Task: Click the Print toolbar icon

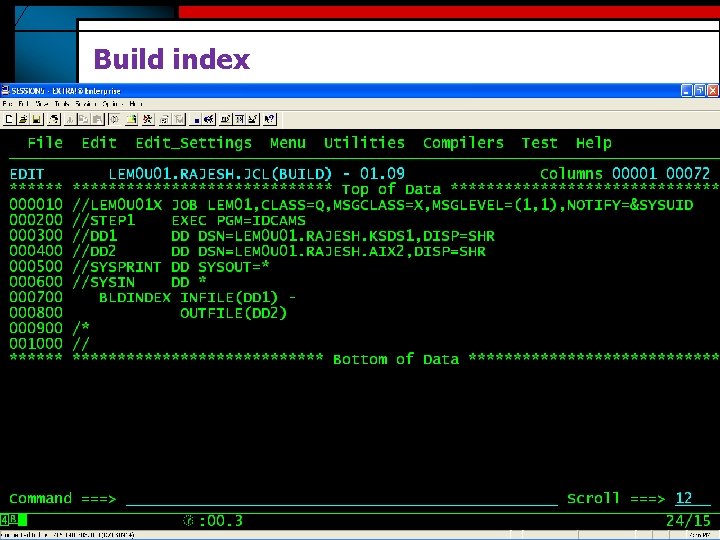Action: (54, 119)
